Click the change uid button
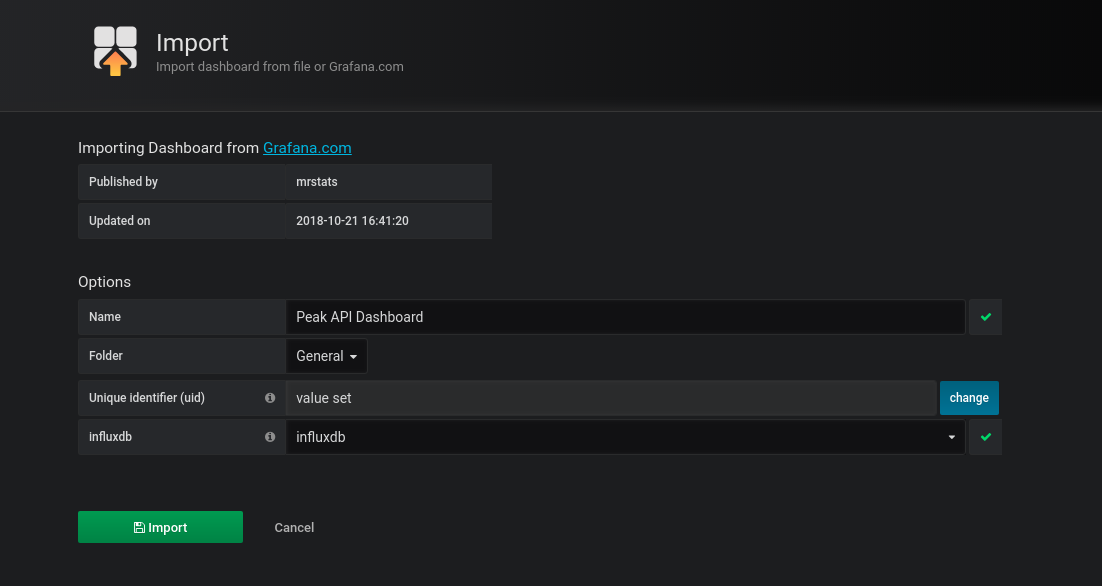Screen dimensions: 1102x586 click(969, 398)
